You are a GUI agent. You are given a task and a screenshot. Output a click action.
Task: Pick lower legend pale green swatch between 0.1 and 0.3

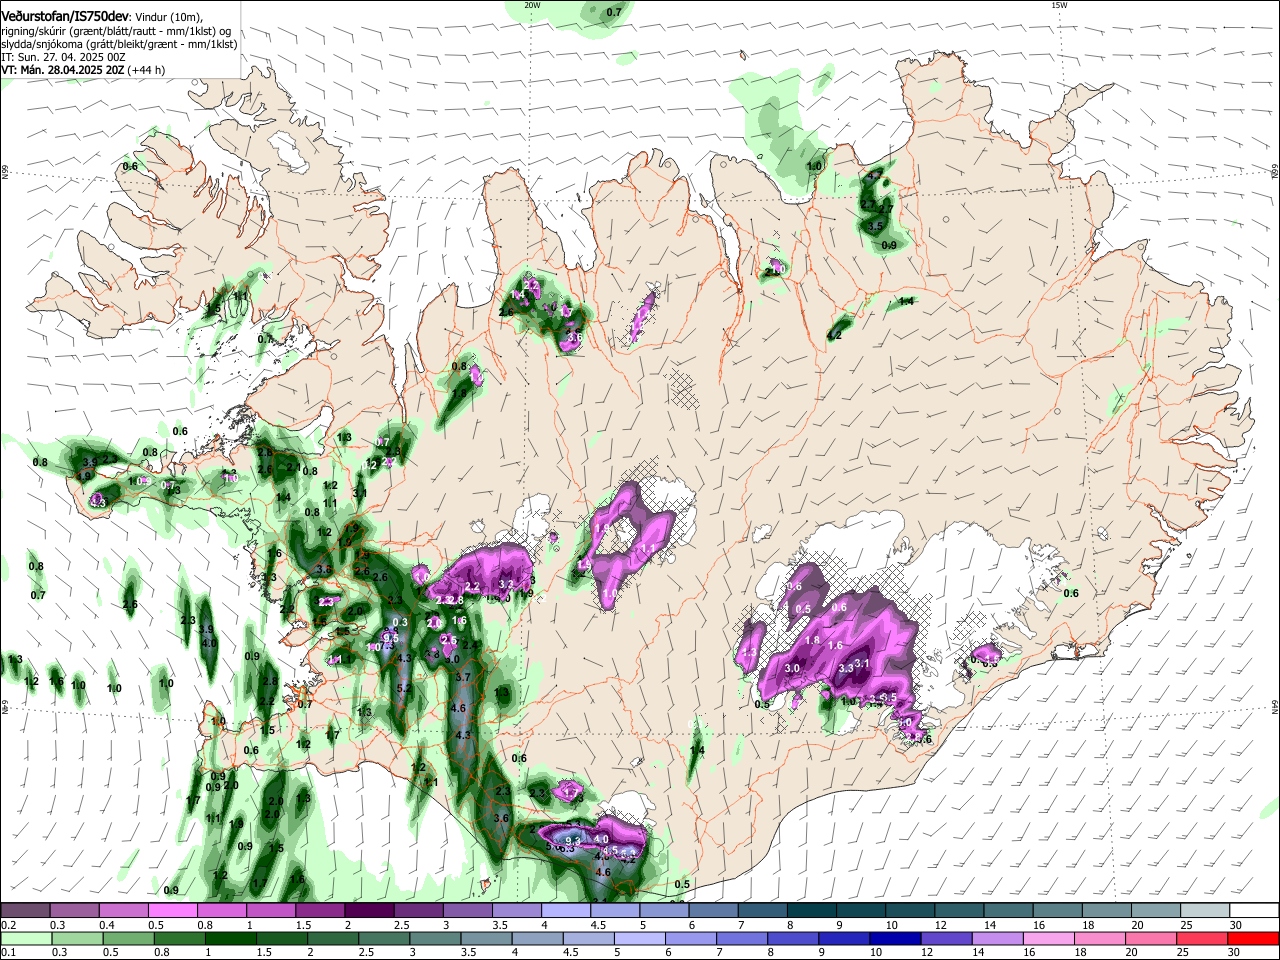coord(25,938)
